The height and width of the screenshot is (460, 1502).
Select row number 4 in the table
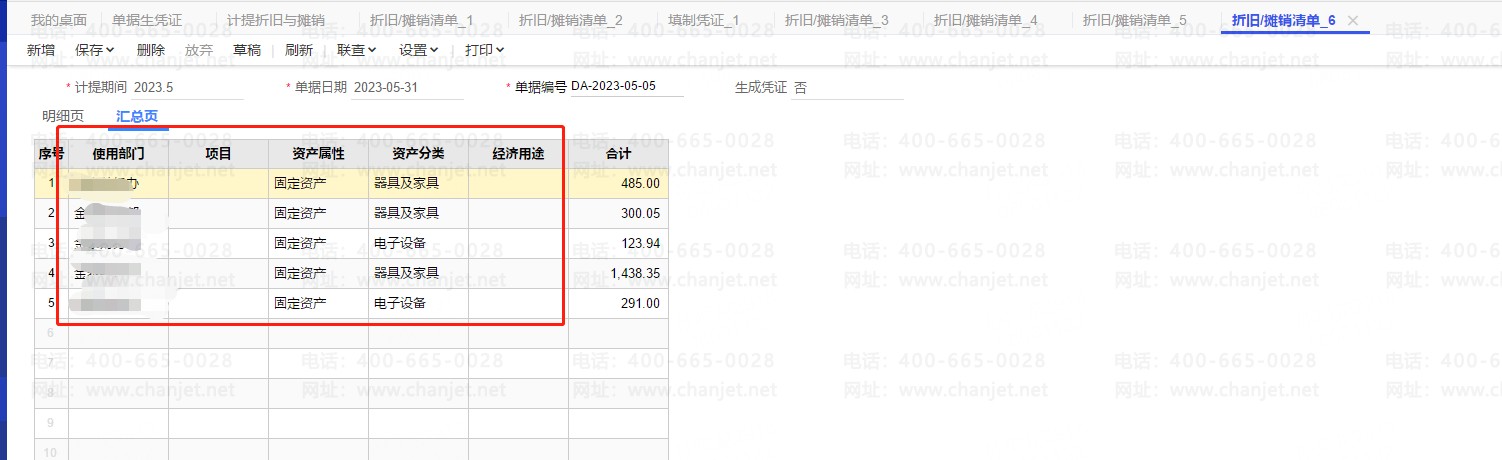[x=51, y=273]
